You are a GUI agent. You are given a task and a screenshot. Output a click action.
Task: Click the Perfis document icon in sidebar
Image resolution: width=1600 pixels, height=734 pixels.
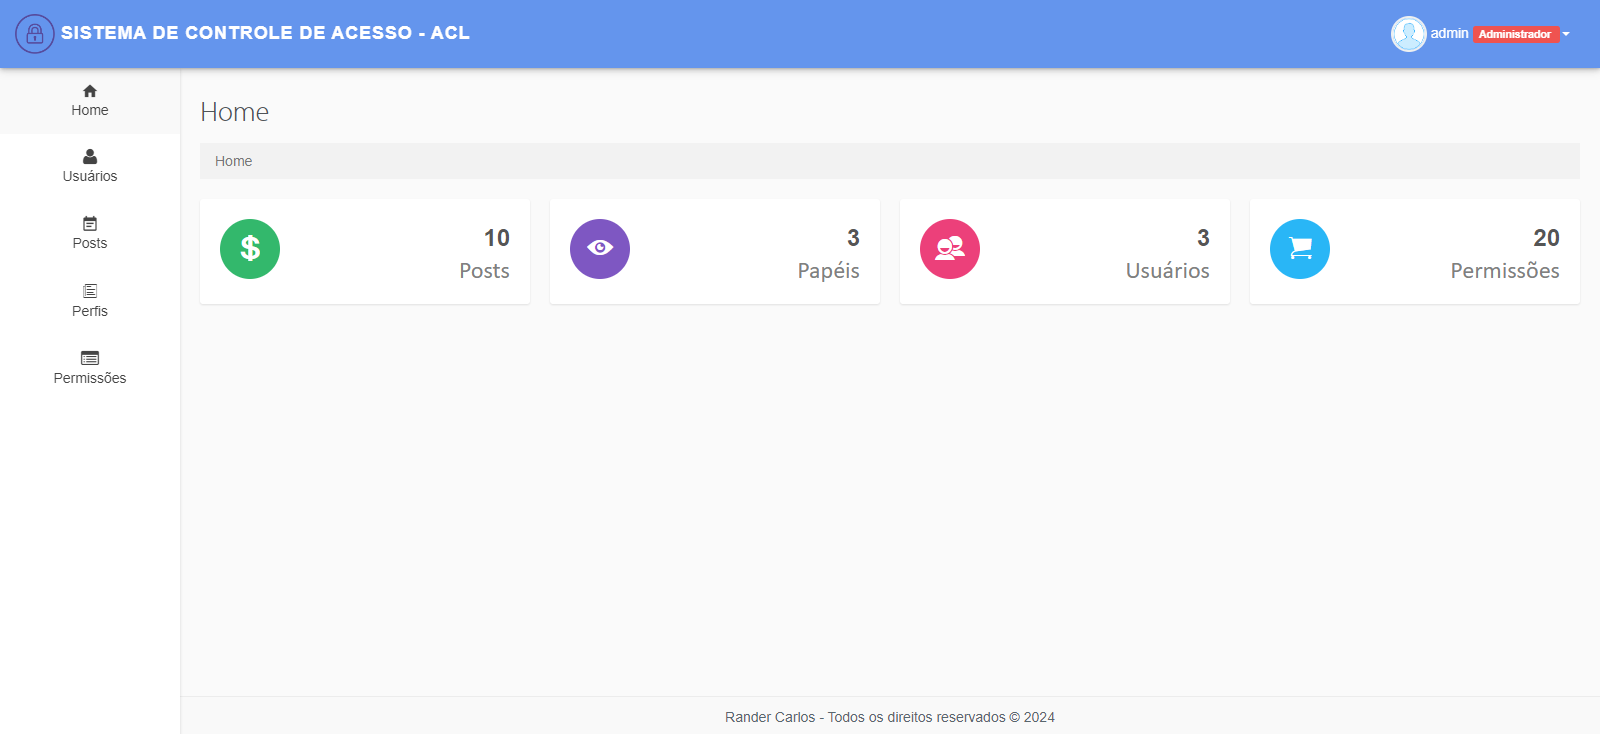coord(90,291)
